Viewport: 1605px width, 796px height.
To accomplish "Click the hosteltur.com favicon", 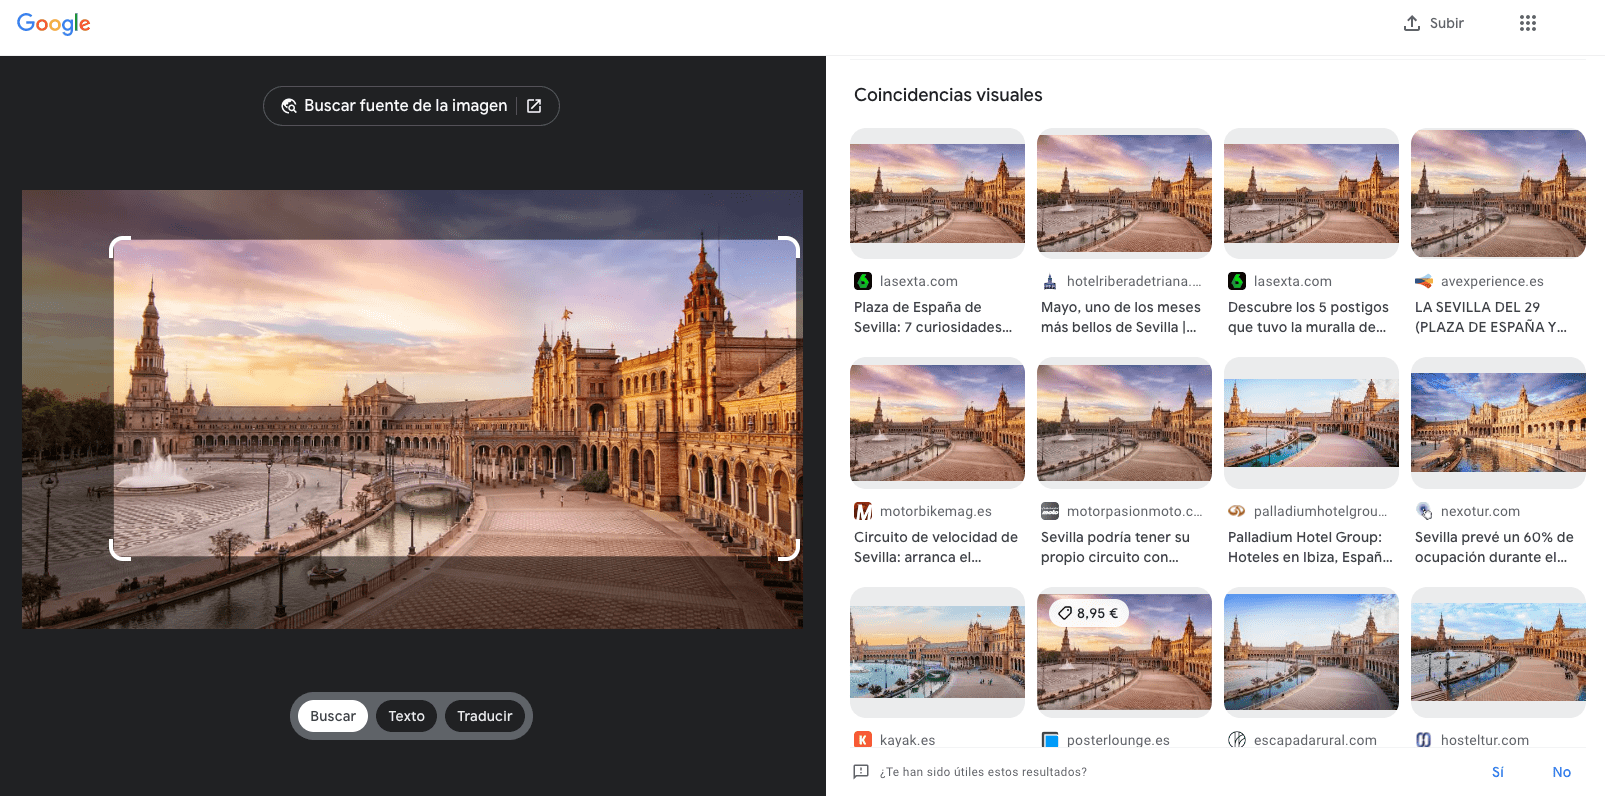I will point(1424,740).
